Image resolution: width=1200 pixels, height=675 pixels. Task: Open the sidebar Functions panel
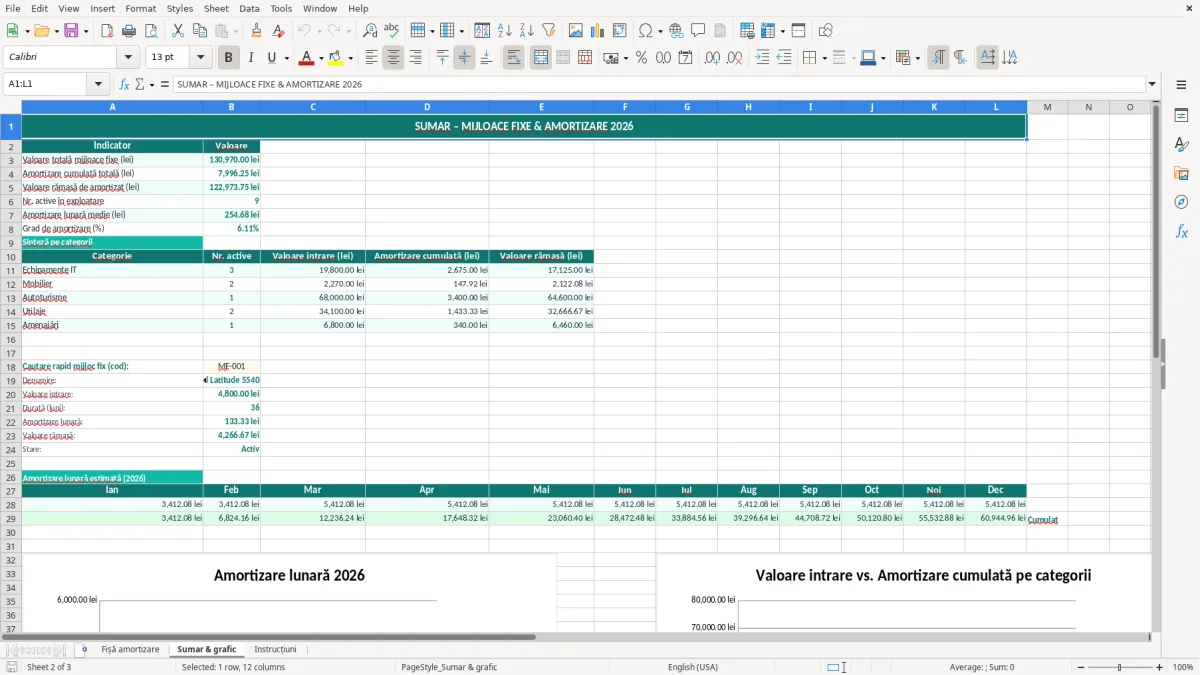[x=1181, y=231]
